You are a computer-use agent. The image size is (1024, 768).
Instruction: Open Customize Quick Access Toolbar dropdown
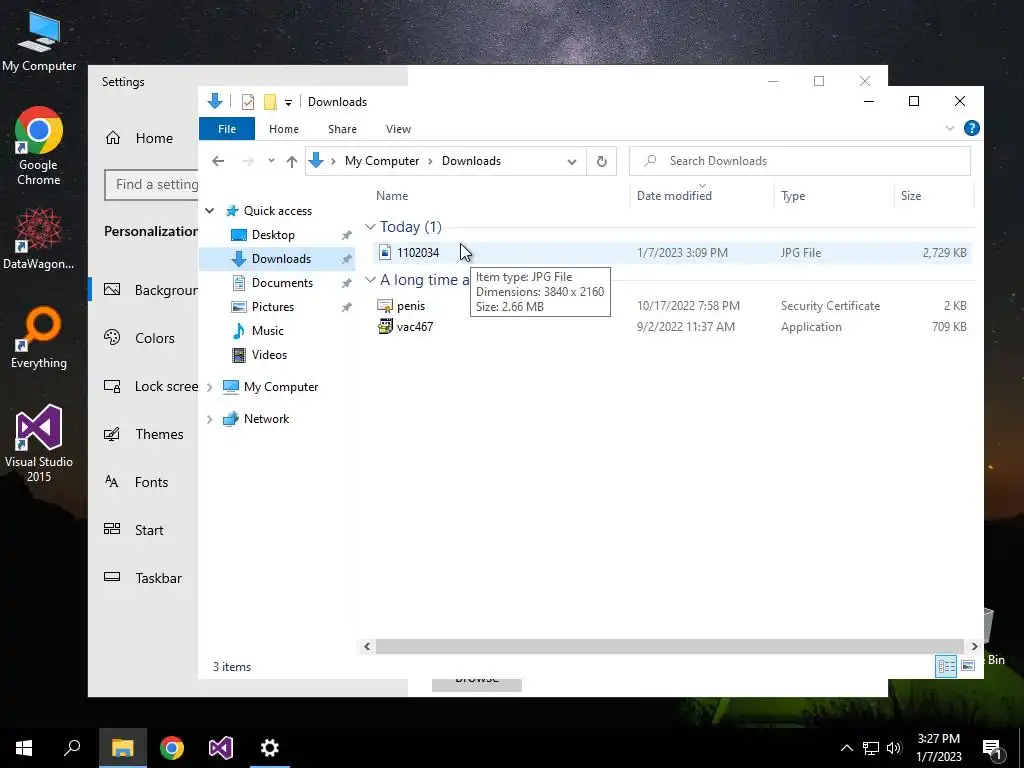pyautogui.click(x=288, y=103)
